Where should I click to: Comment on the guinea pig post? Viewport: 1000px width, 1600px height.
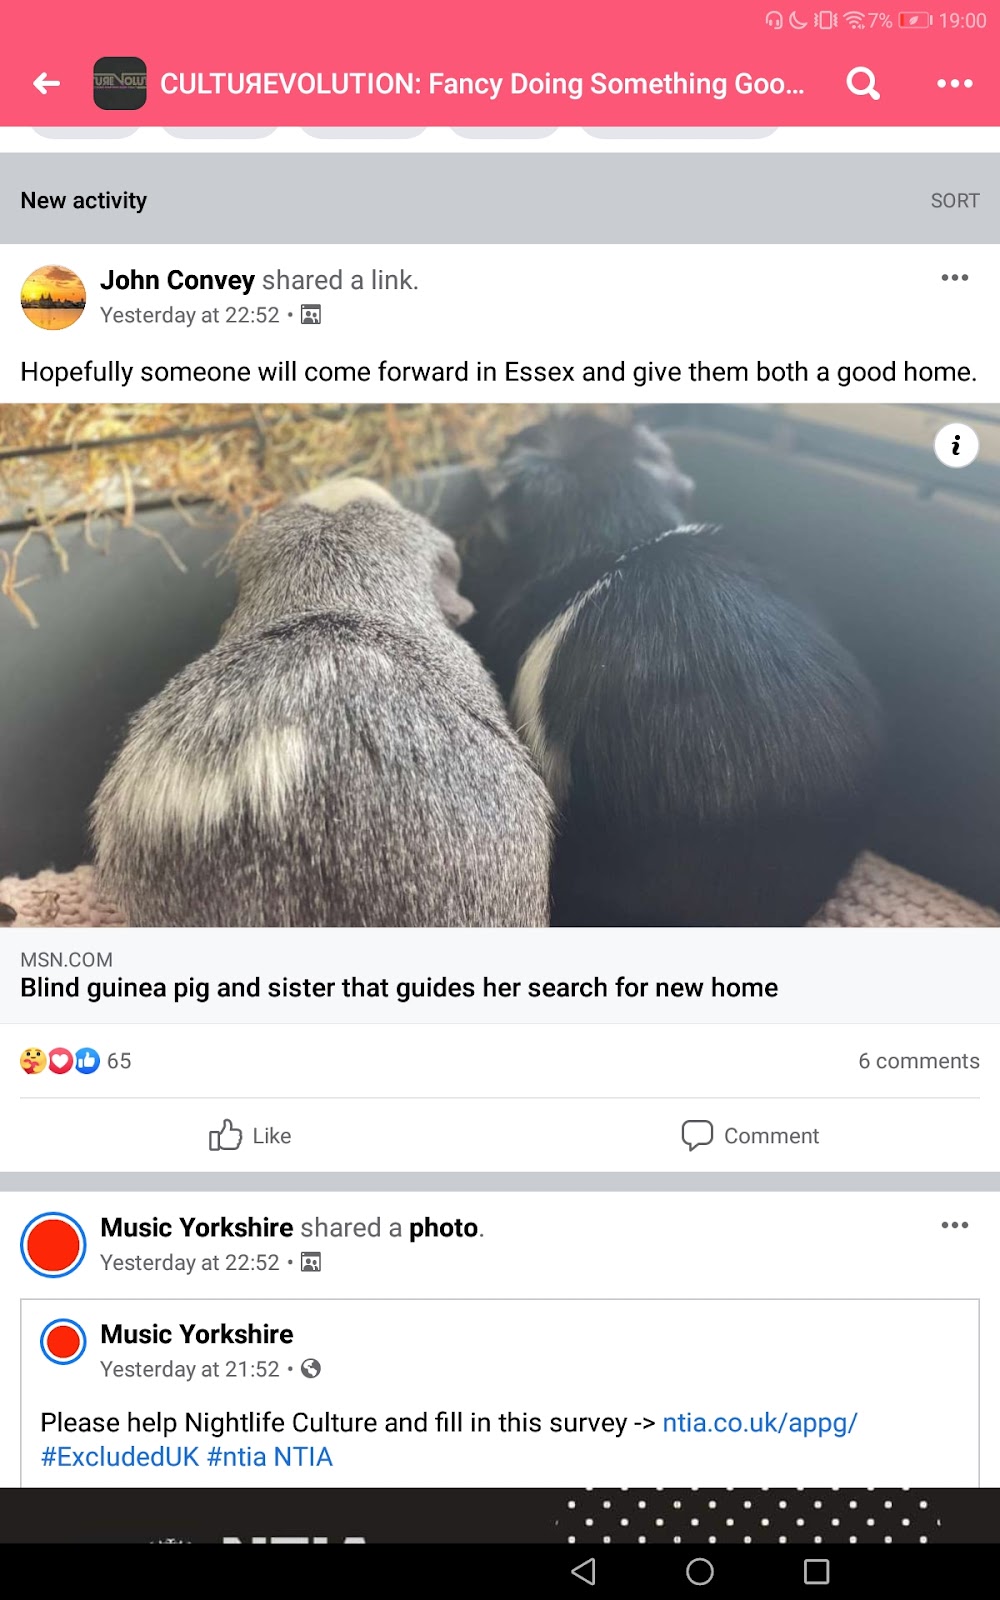pyautogui.click(x=750, y=1135)
